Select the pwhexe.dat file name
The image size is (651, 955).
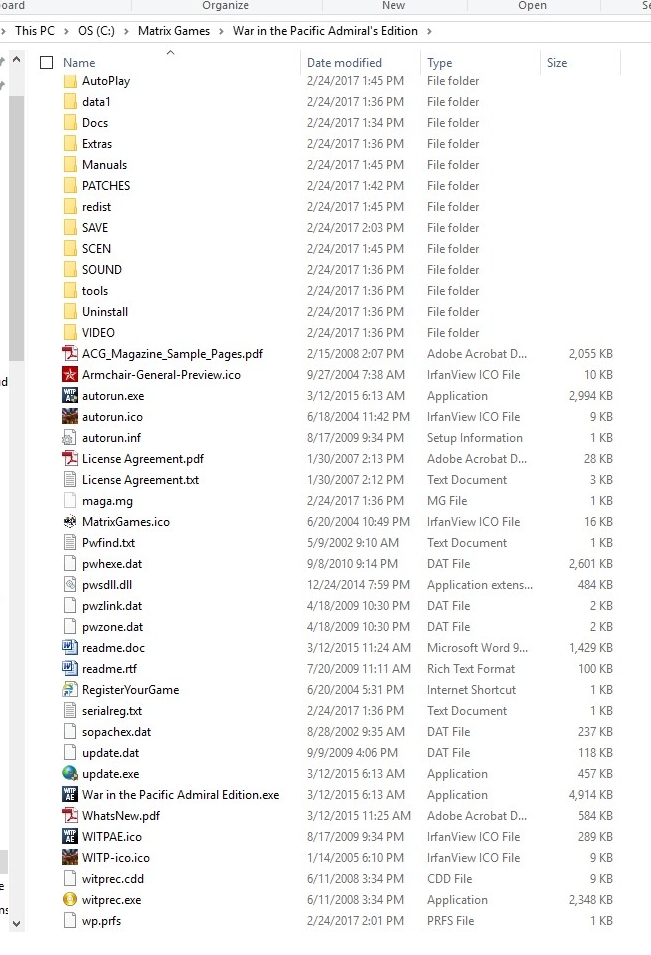pyautogui.click(x=112, y=564)
